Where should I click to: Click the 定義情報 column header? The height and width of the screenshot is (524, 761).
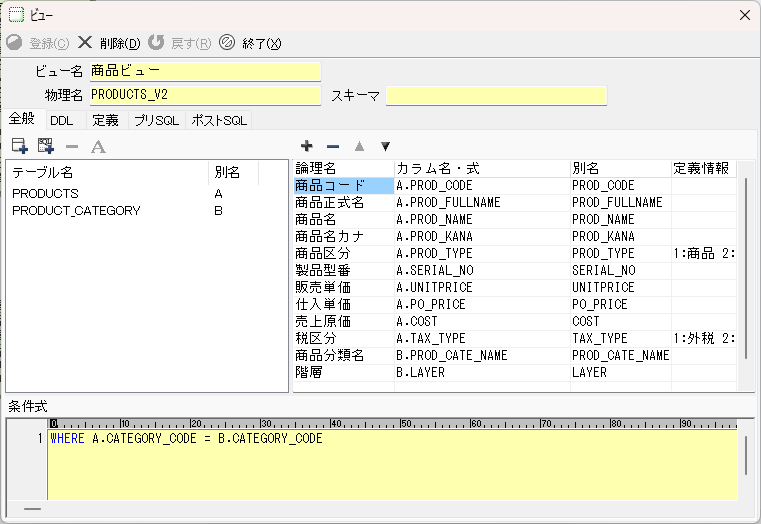point(703,168)
